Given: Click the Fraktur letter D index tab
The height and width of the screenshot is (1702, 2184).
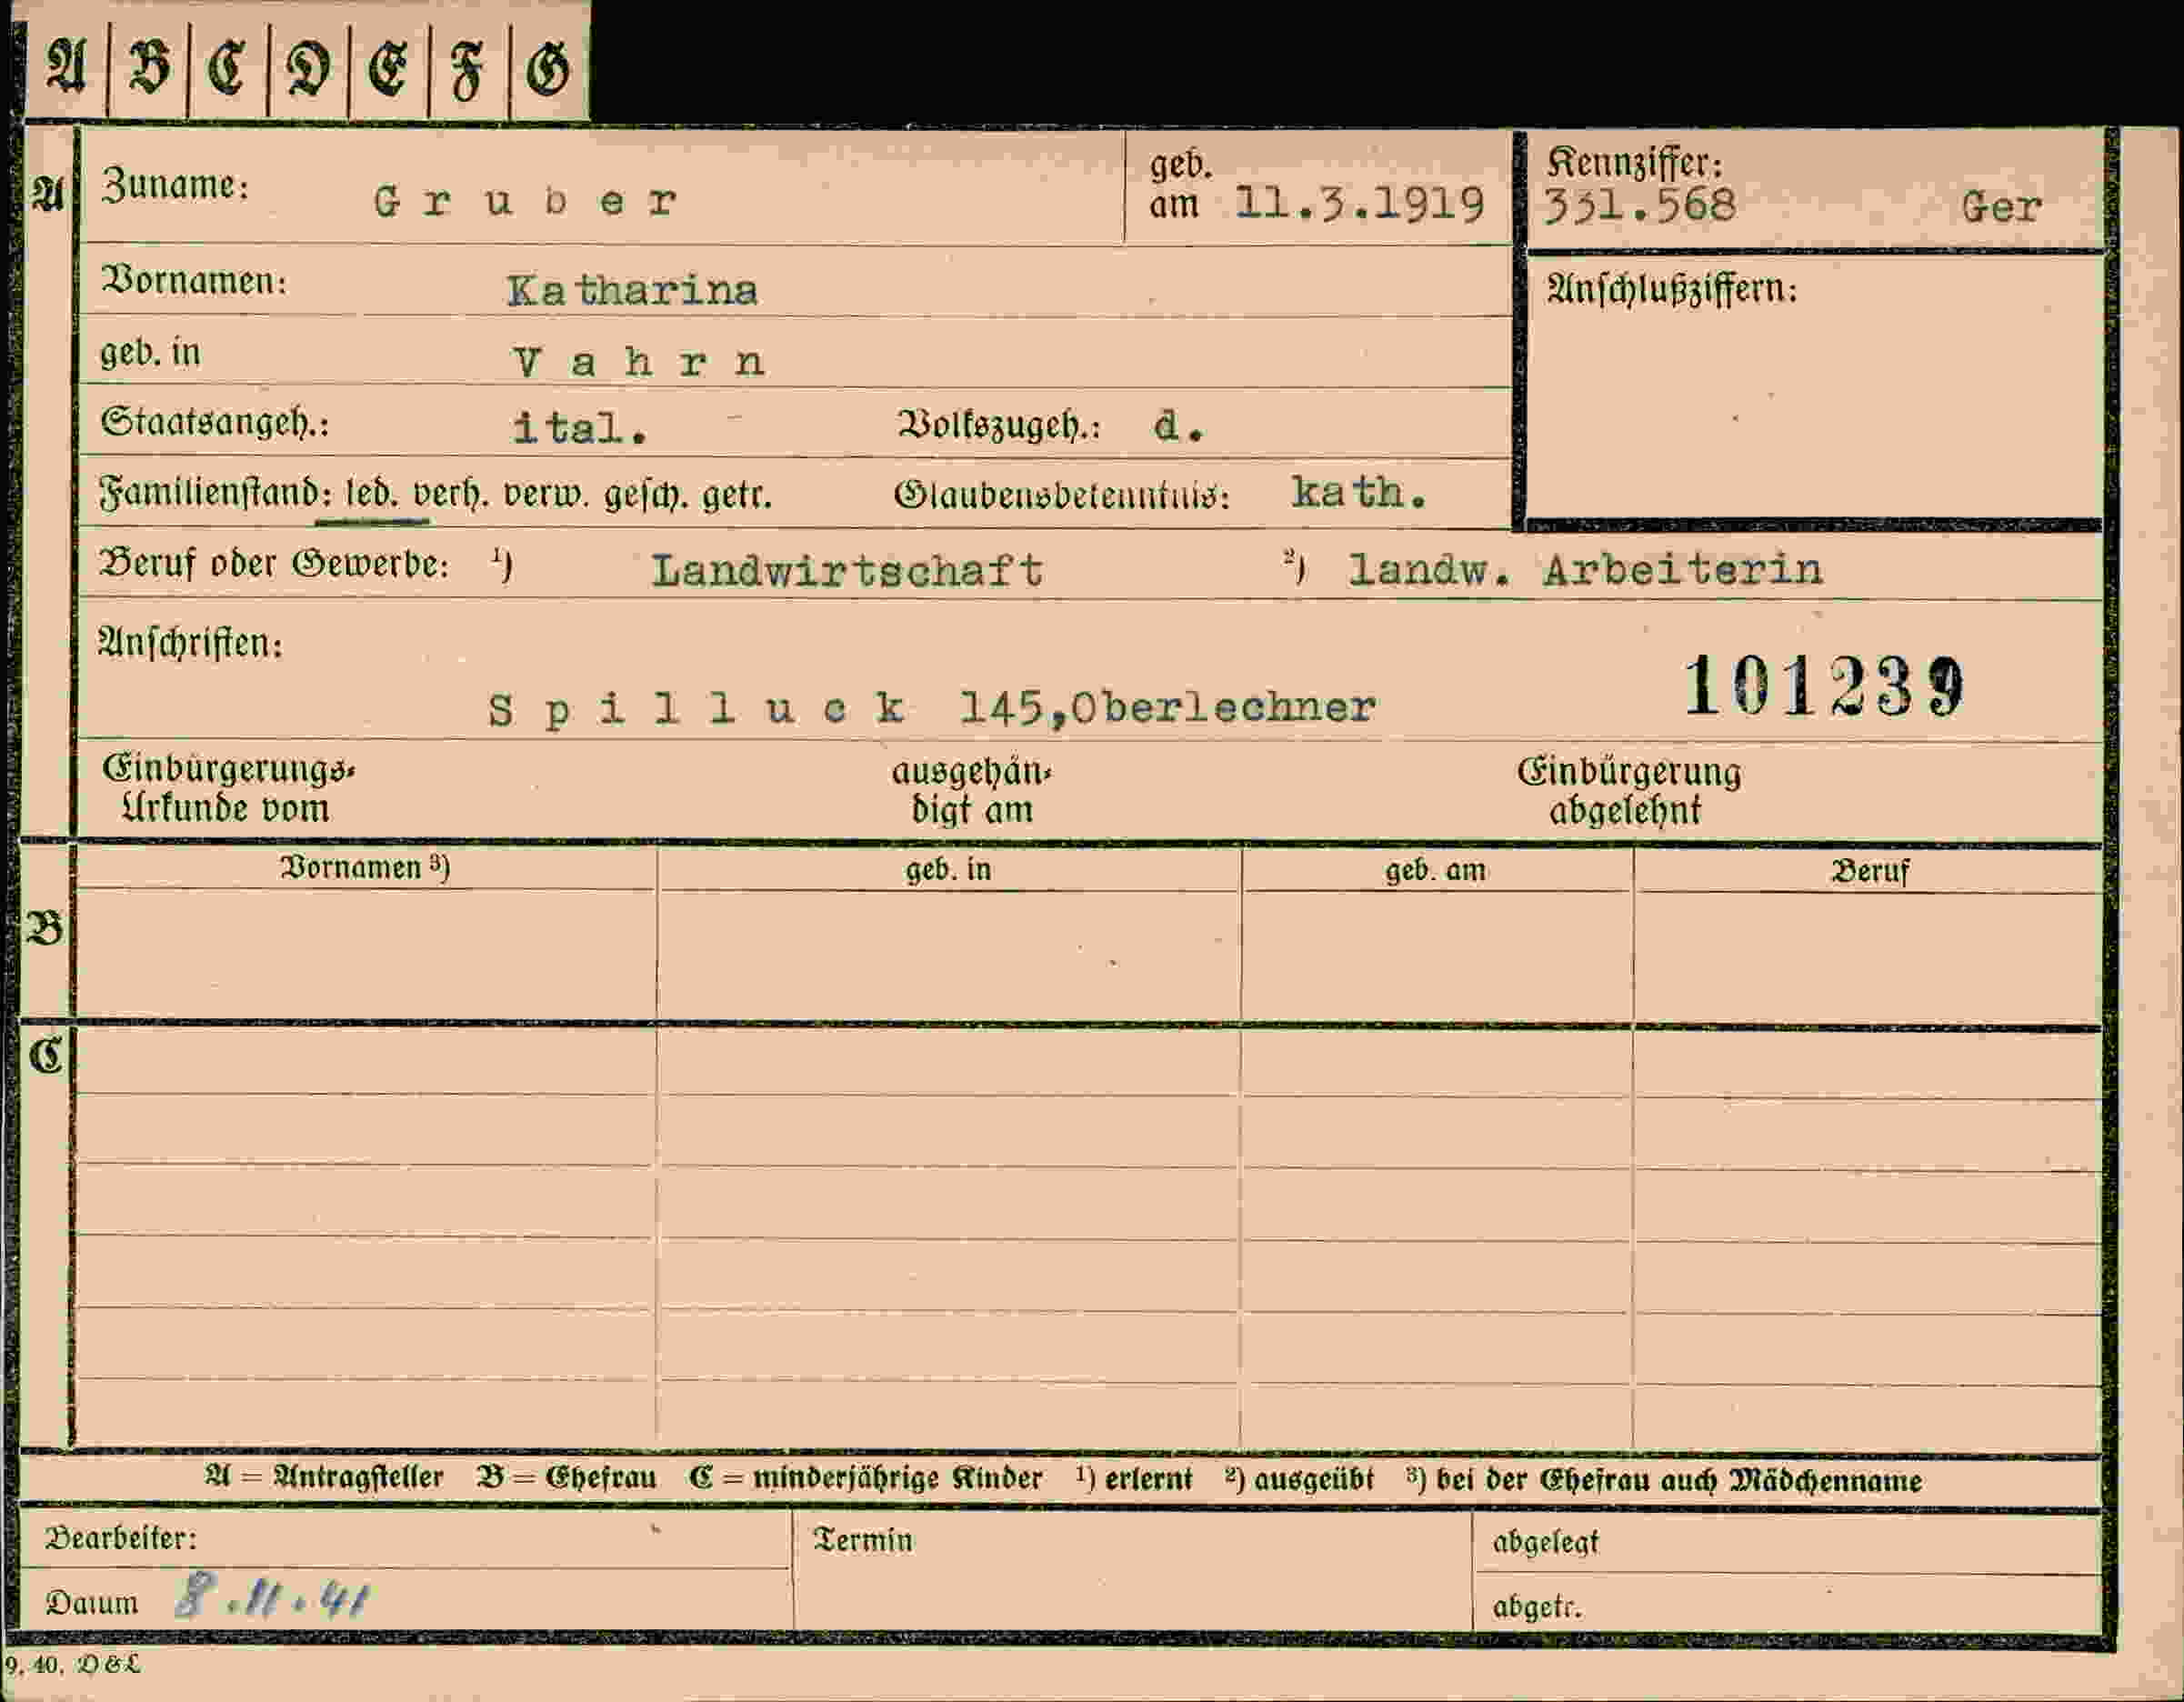Looking at the screenshot, I should (x=308, y=67).
